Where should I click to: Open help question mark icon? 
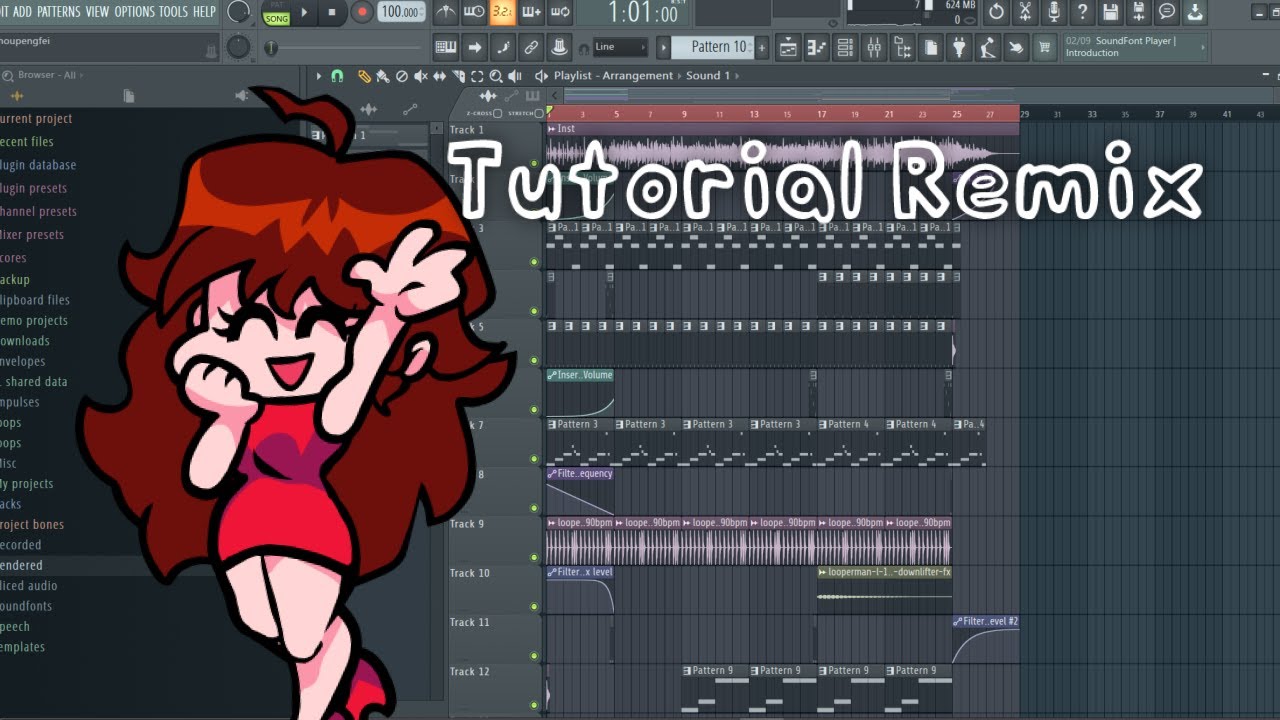tap(1082, 12)
